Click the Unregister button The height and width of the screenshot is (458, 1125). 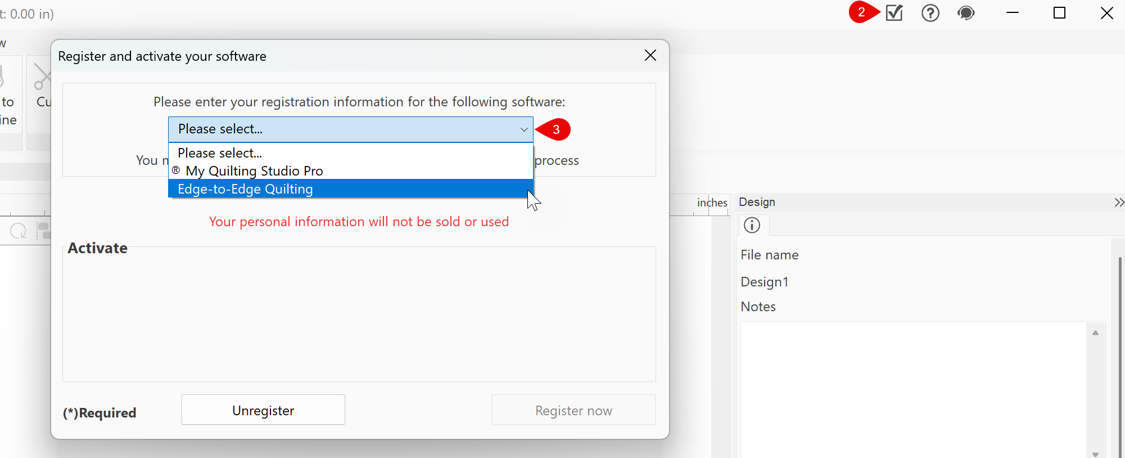[x=263, y=410]
